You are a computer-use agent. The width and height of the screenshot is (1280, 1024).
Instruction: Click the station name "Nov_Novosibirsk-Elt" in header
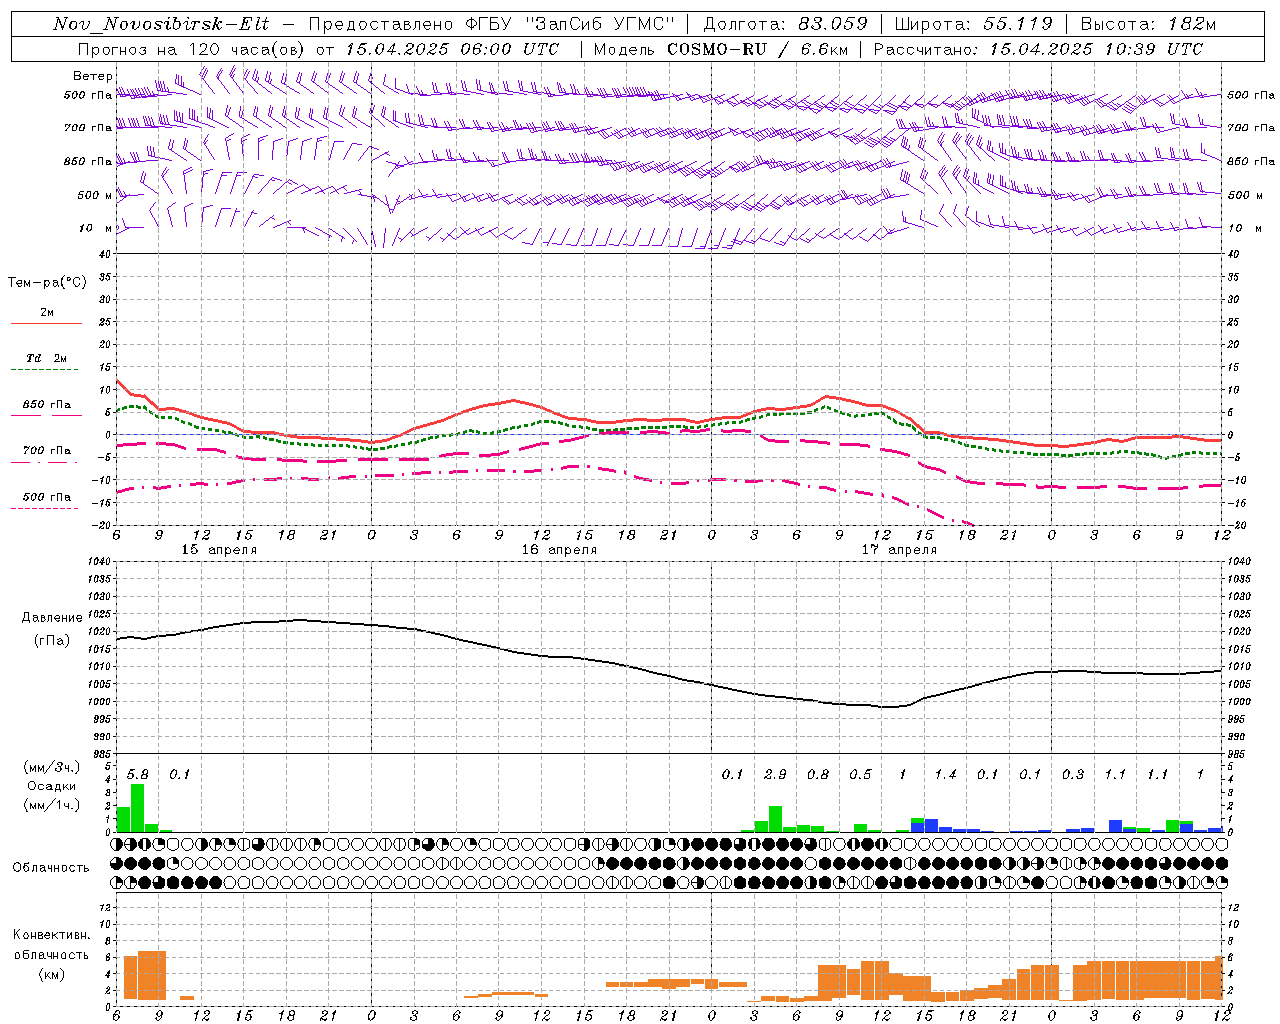(x=161, y=24)
